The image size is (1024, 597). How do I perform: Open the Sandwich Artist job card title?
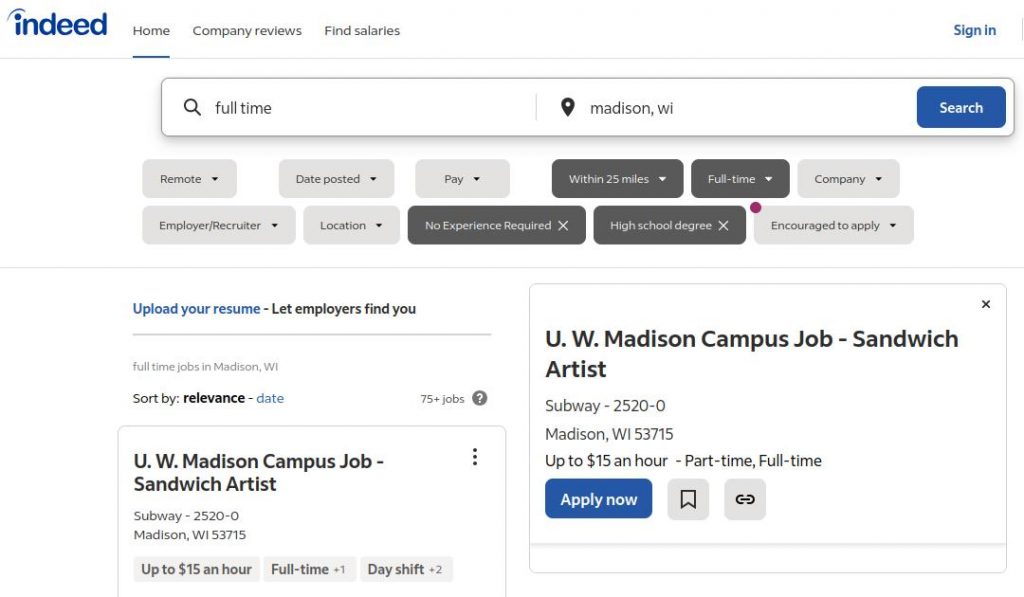[259, 472]
